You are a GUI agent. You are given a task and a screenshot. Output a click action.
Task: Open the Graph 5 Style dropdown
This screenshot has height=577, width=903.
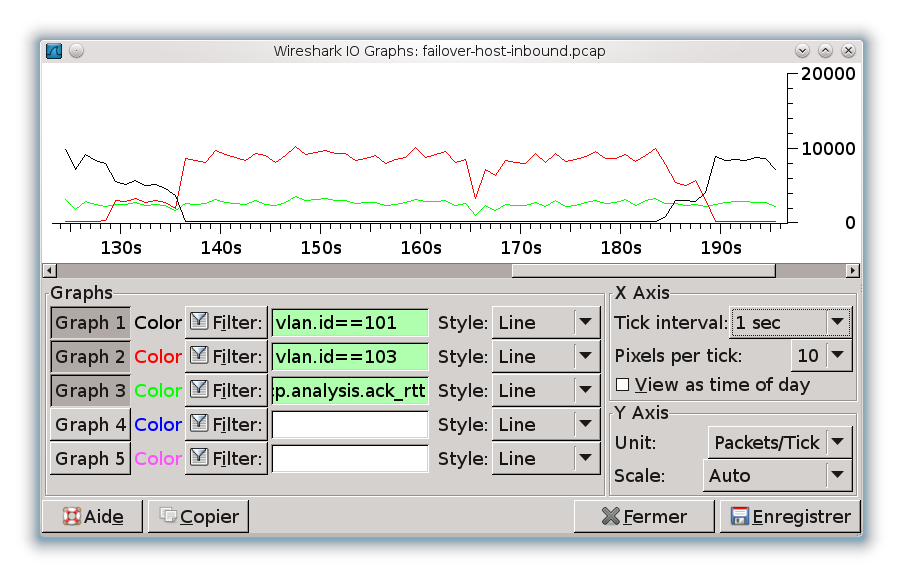pyautogui.click(x=546, y=458)
